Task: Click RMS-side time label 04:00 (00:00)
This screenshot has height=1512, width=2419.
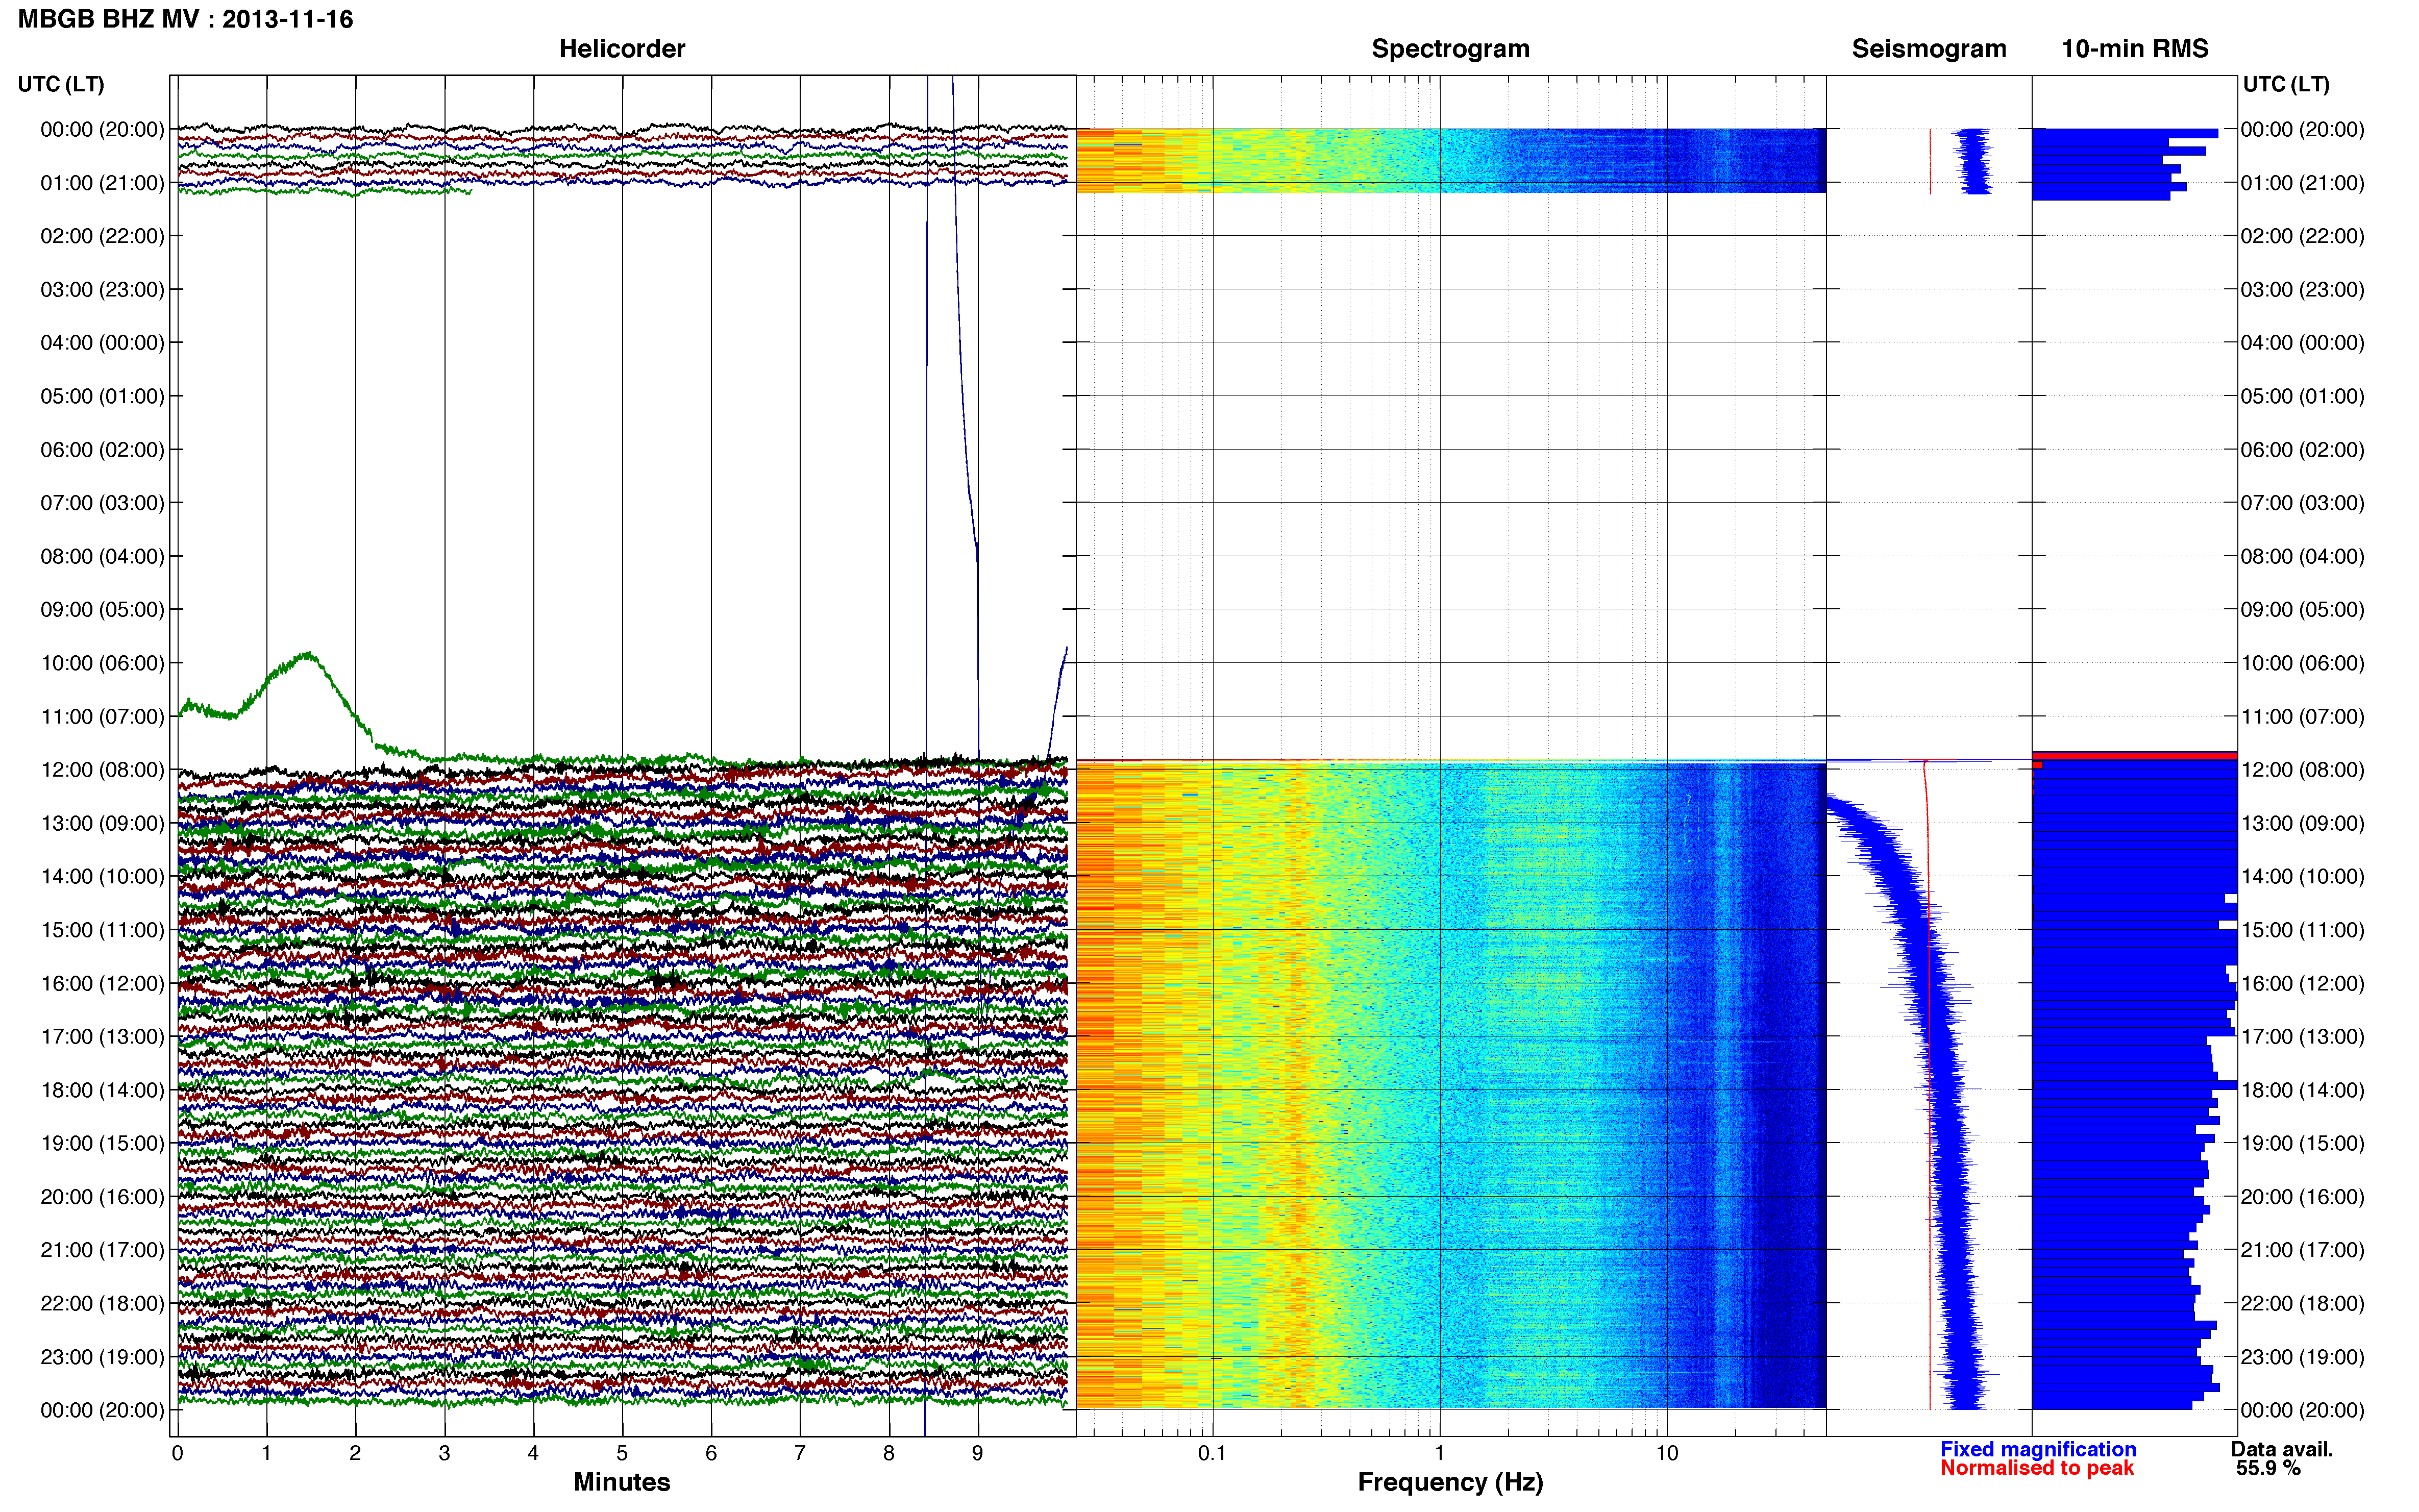Action: [2302, 342]
